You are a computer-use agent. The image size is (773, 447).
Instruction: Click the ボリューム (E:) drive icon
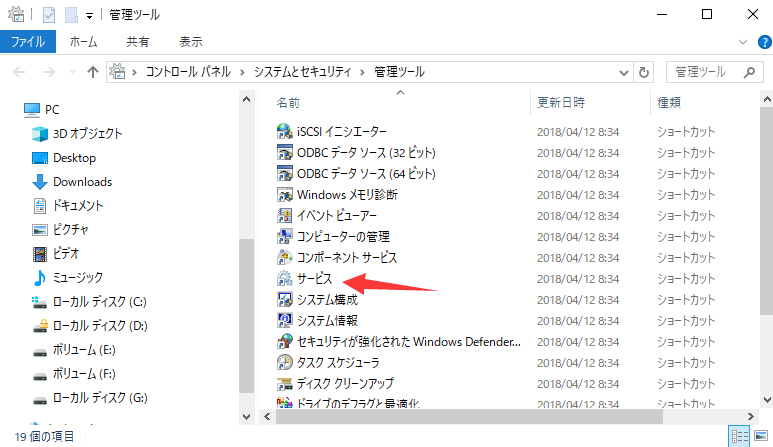coord(39,352)
